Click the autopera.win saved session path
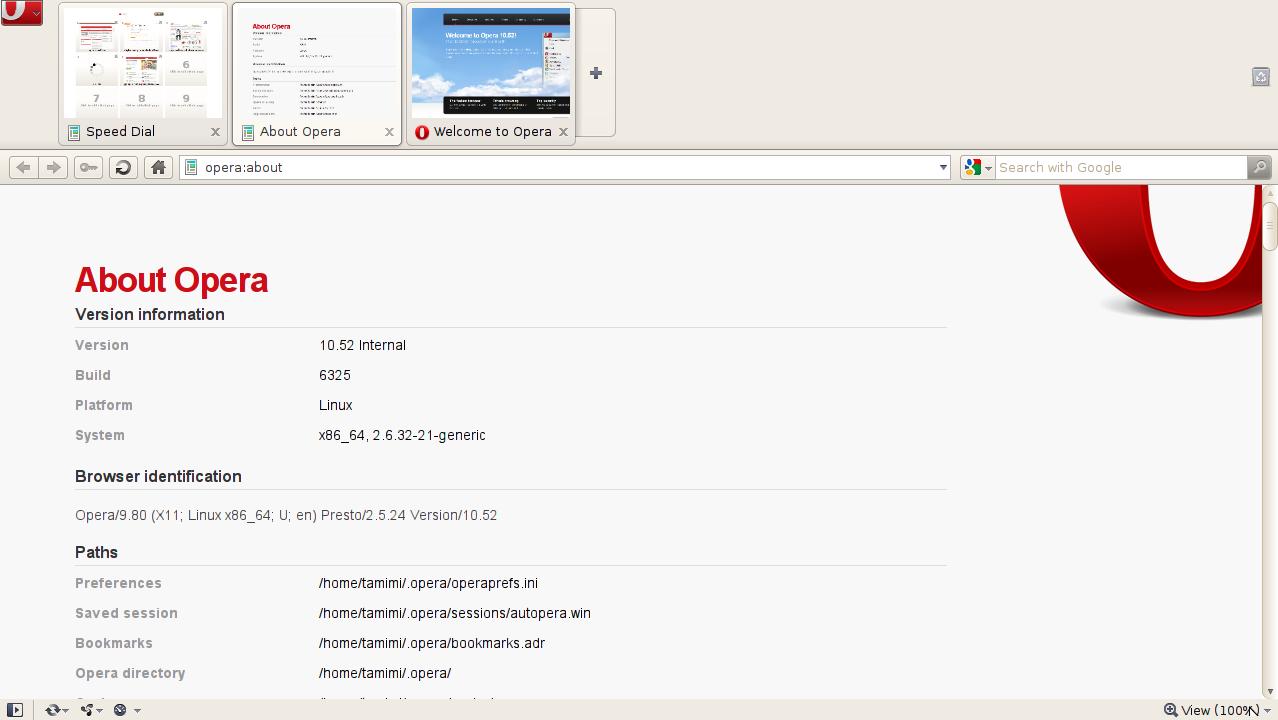Viewport: 1278px width, 720px height. 455,613
